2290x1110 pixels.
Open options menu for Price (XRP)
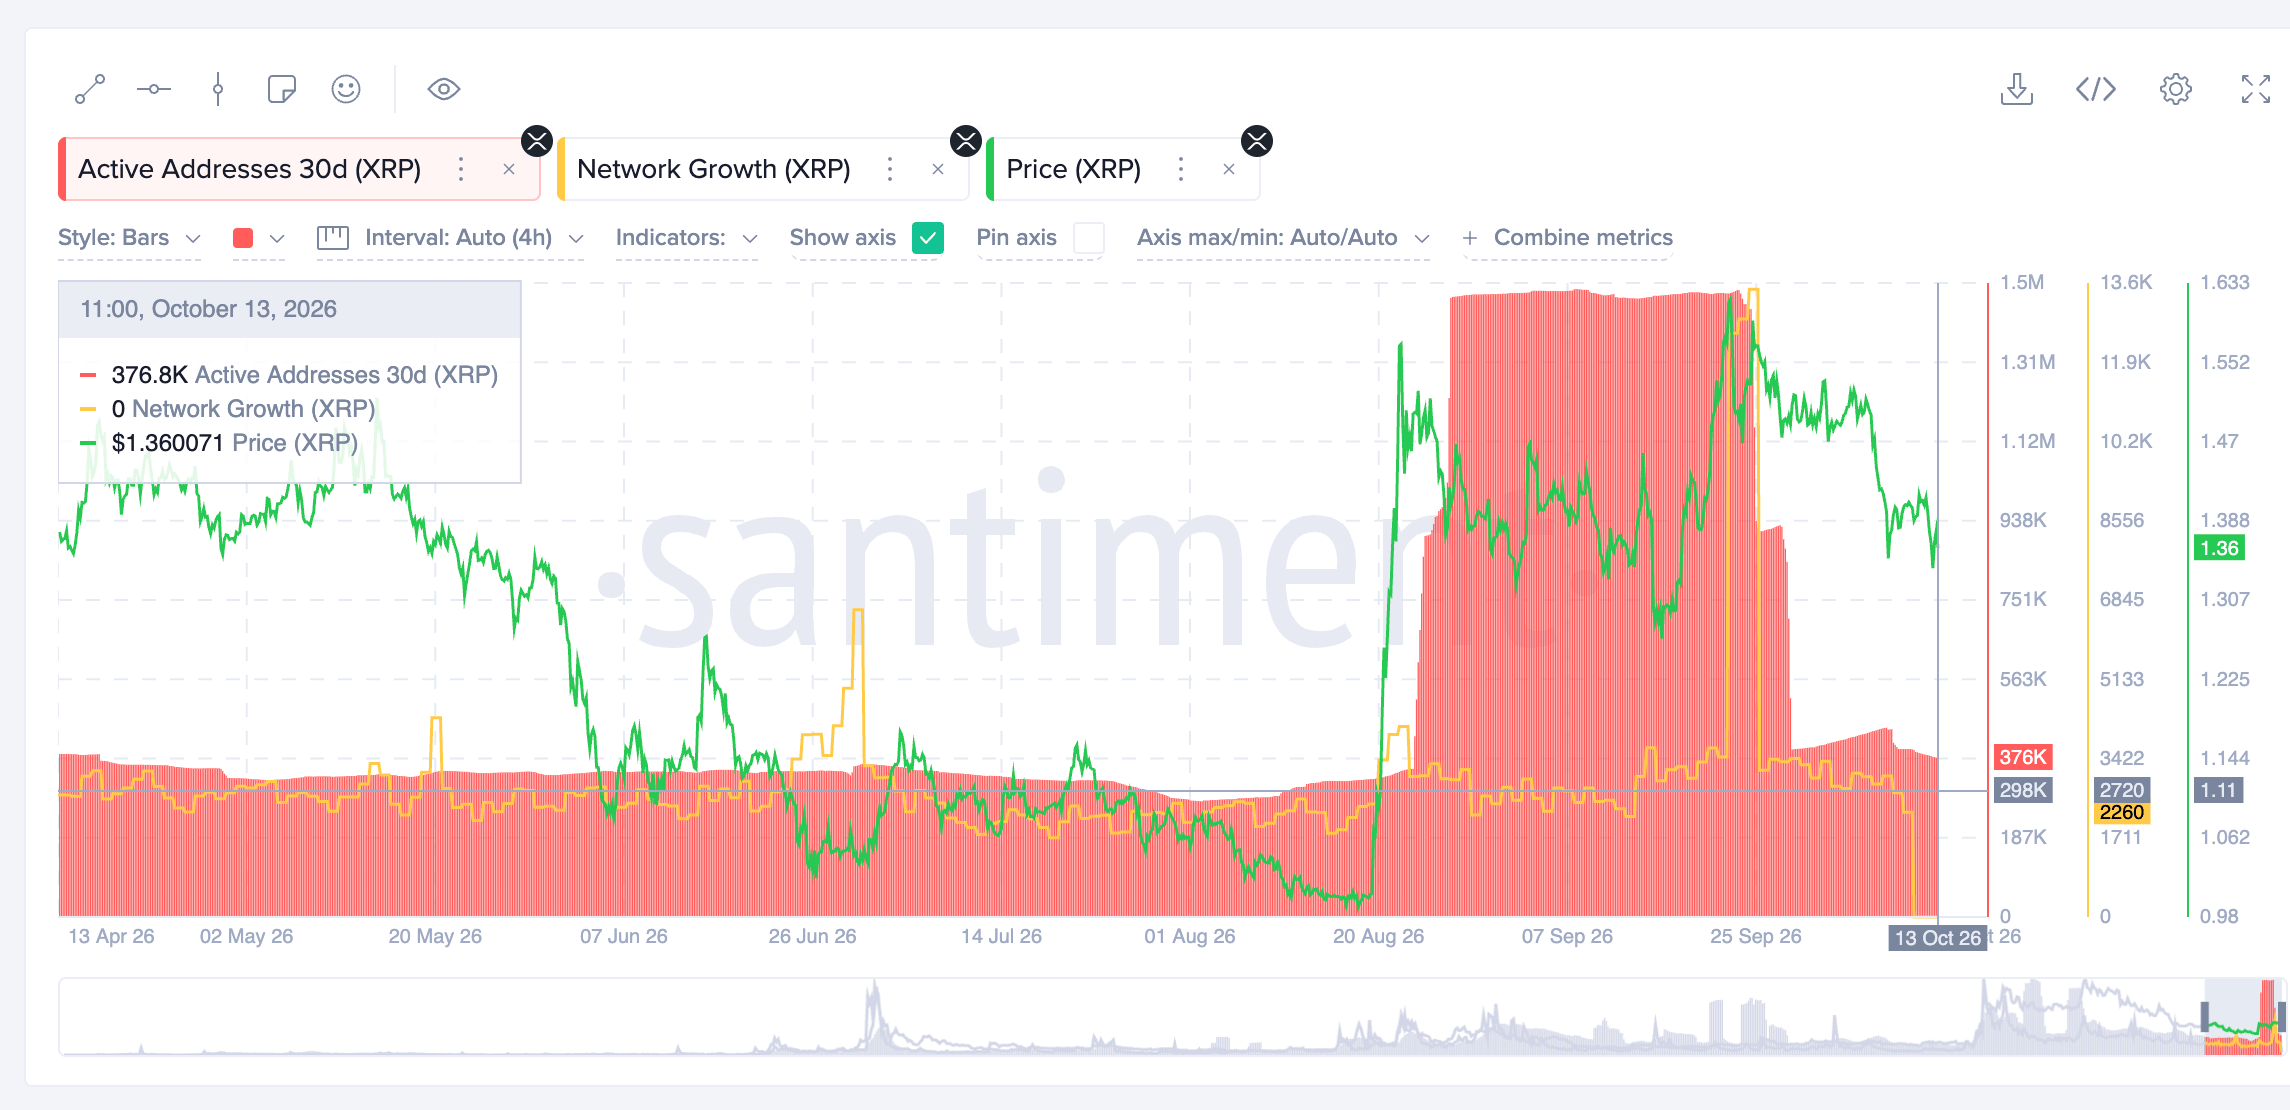click(x=1181, y=169)
